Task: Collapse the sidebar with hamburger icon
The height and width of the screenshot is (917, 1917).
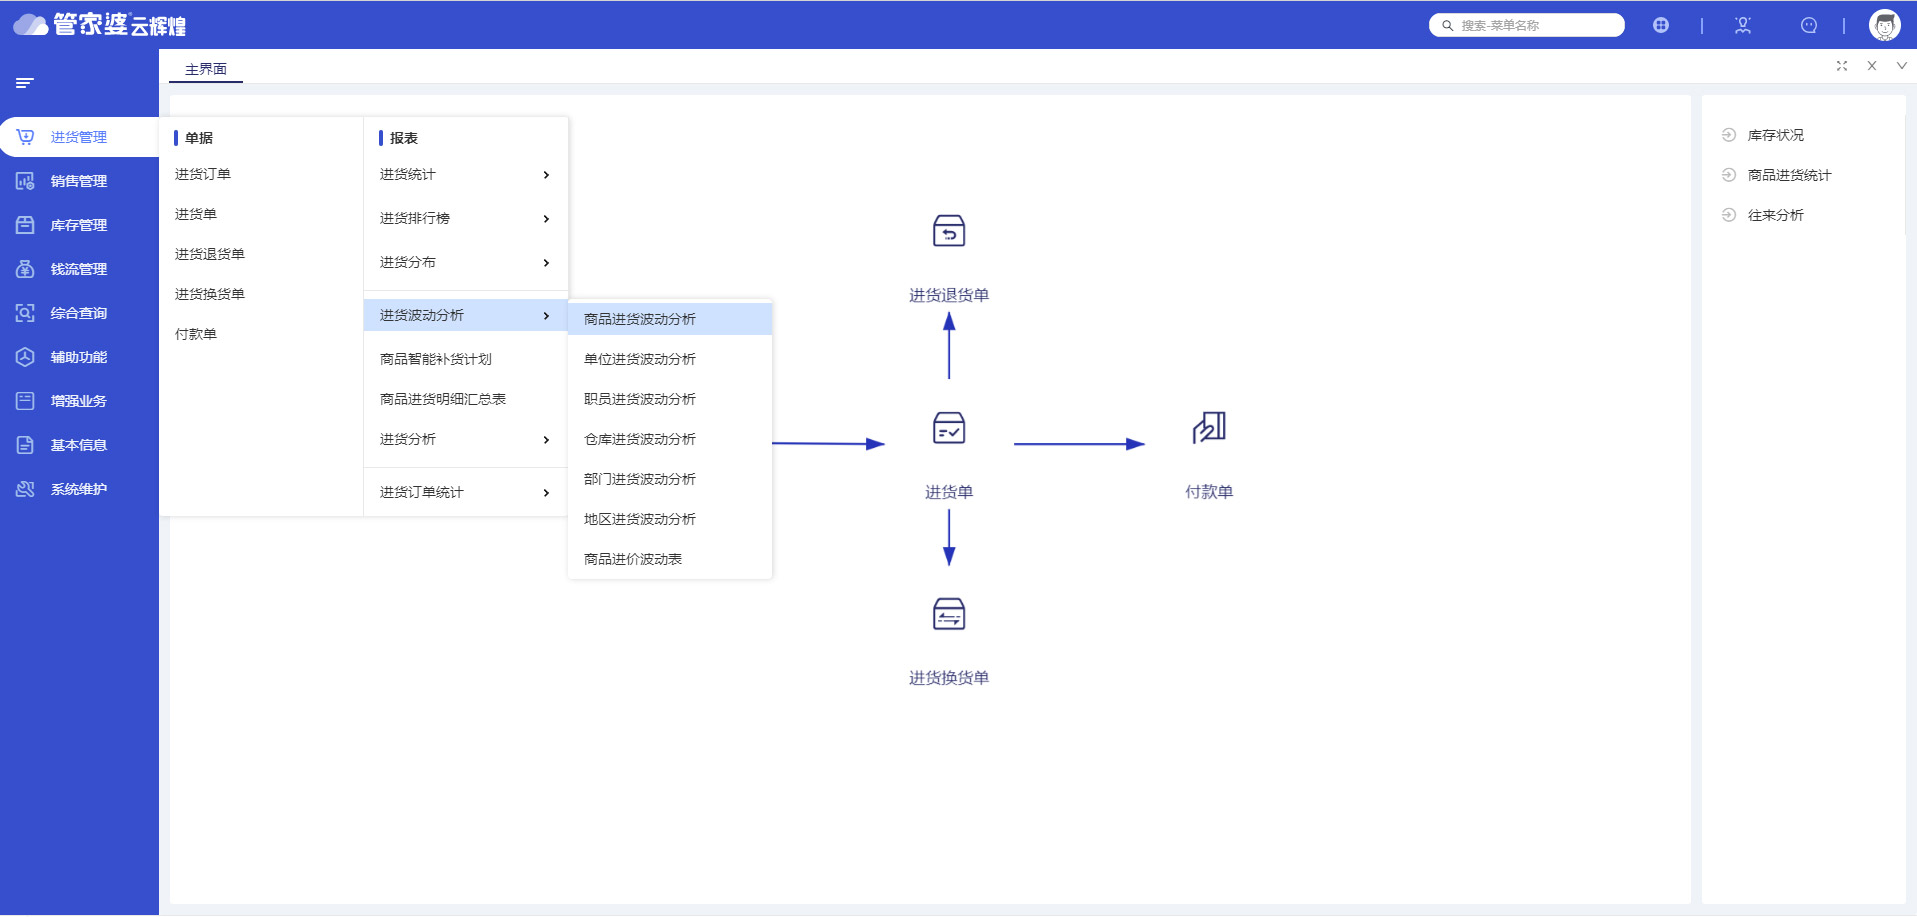Action: pos(25,83)
